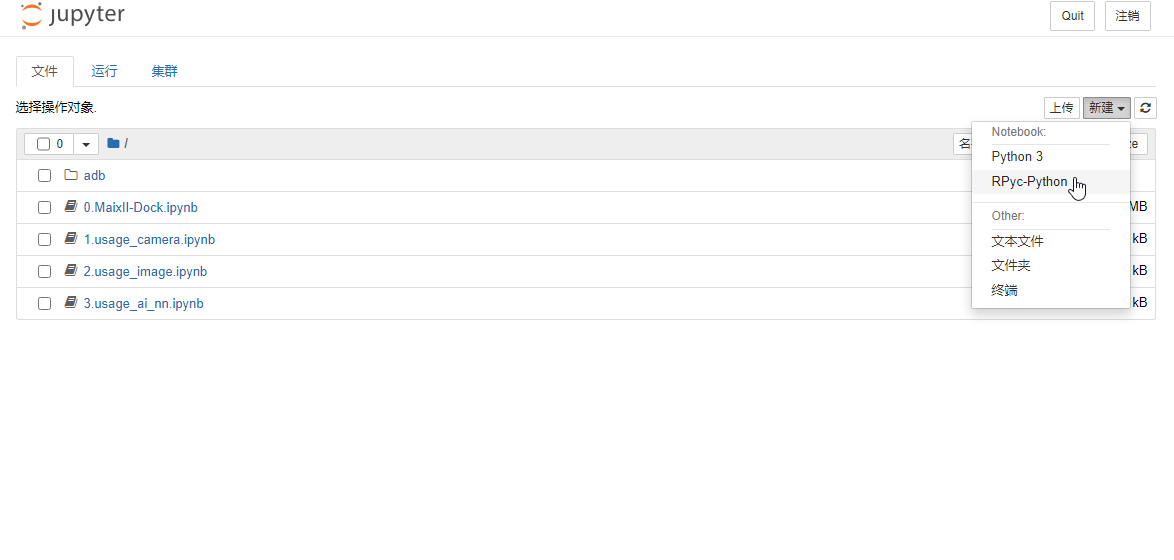Select Python 3 notebook option
The image size is (1174, 560).
pyautogui.click(x=1017, y=156)
